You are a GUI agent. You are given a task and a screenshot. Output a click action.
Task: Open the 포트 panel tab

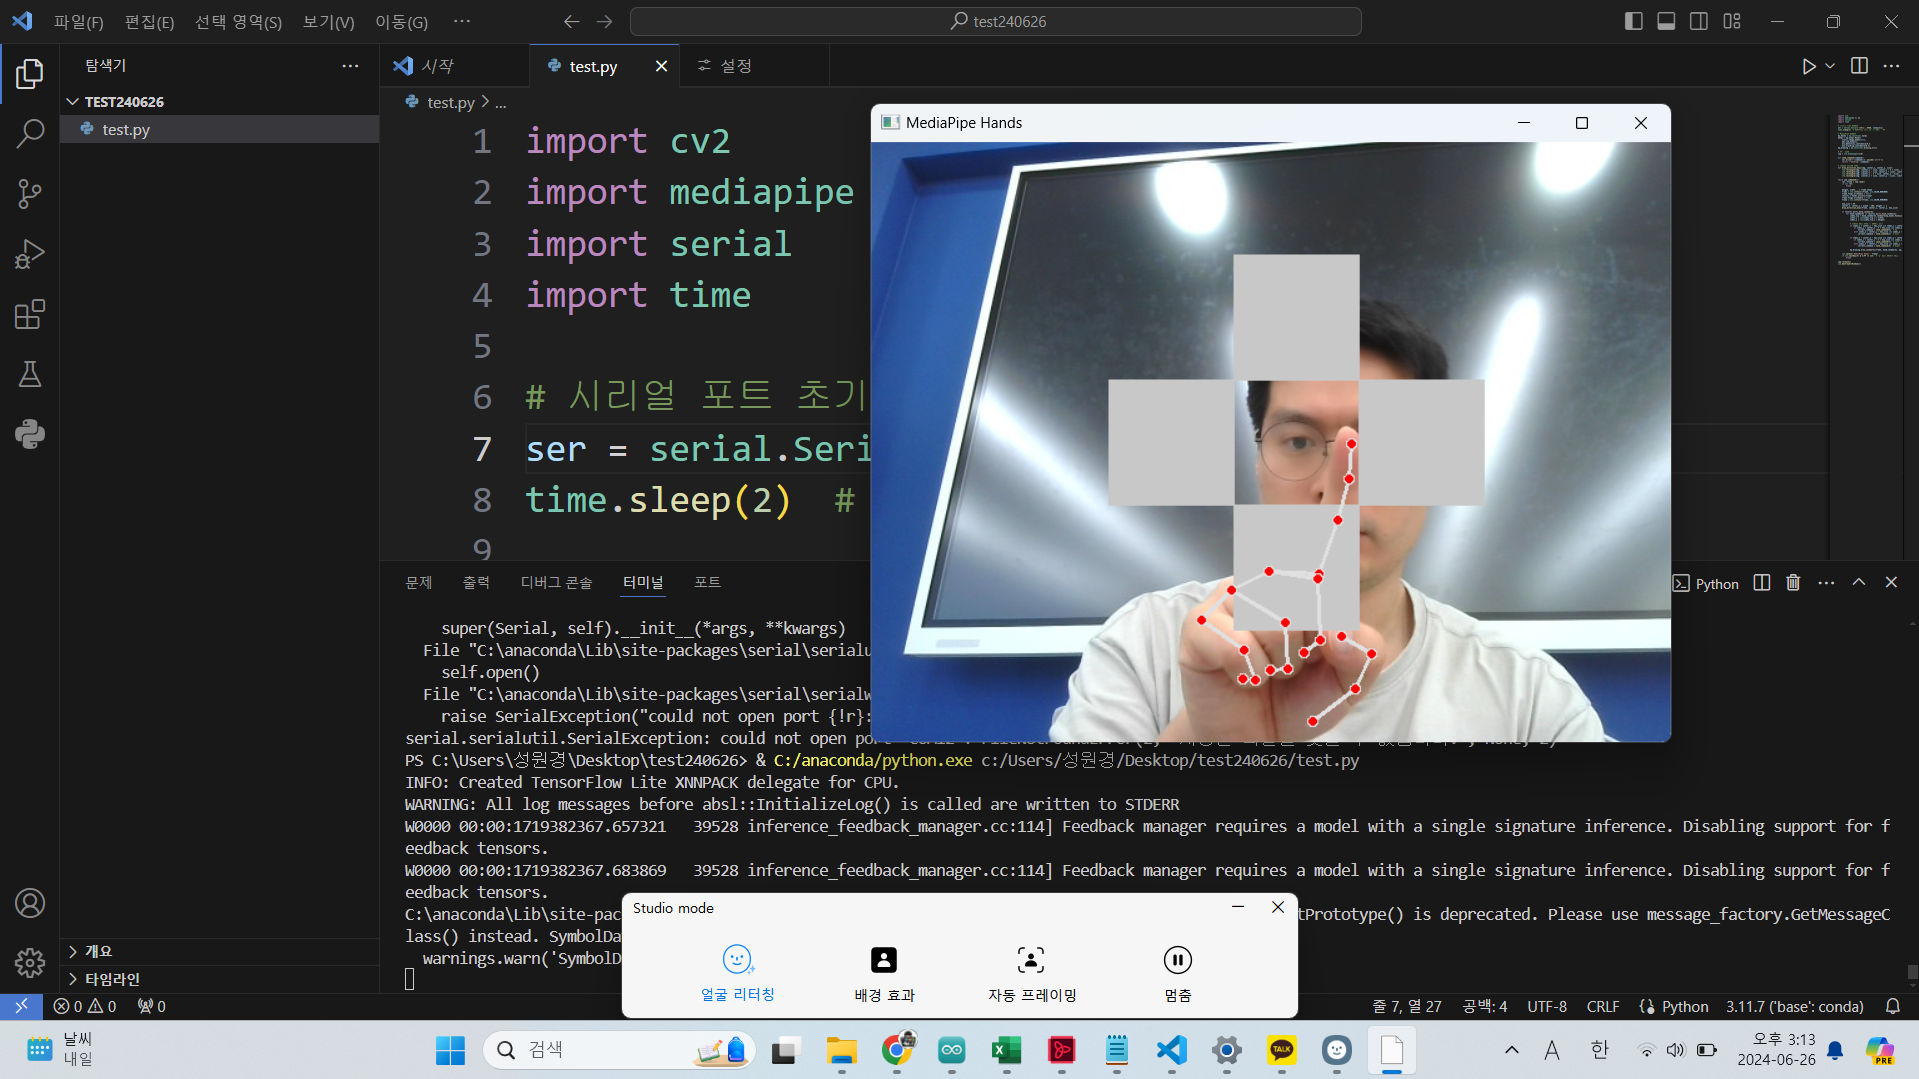(x=707, y=583)
